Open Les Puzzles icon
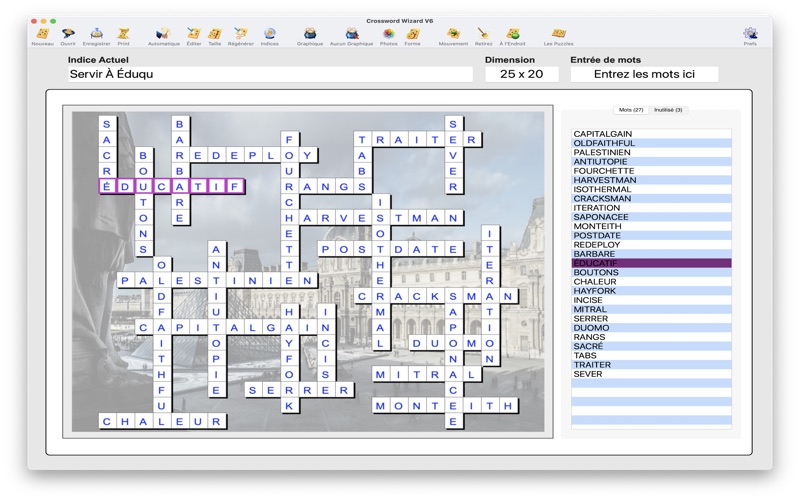The width and height of the screenshot is (800, 500). 558,34
